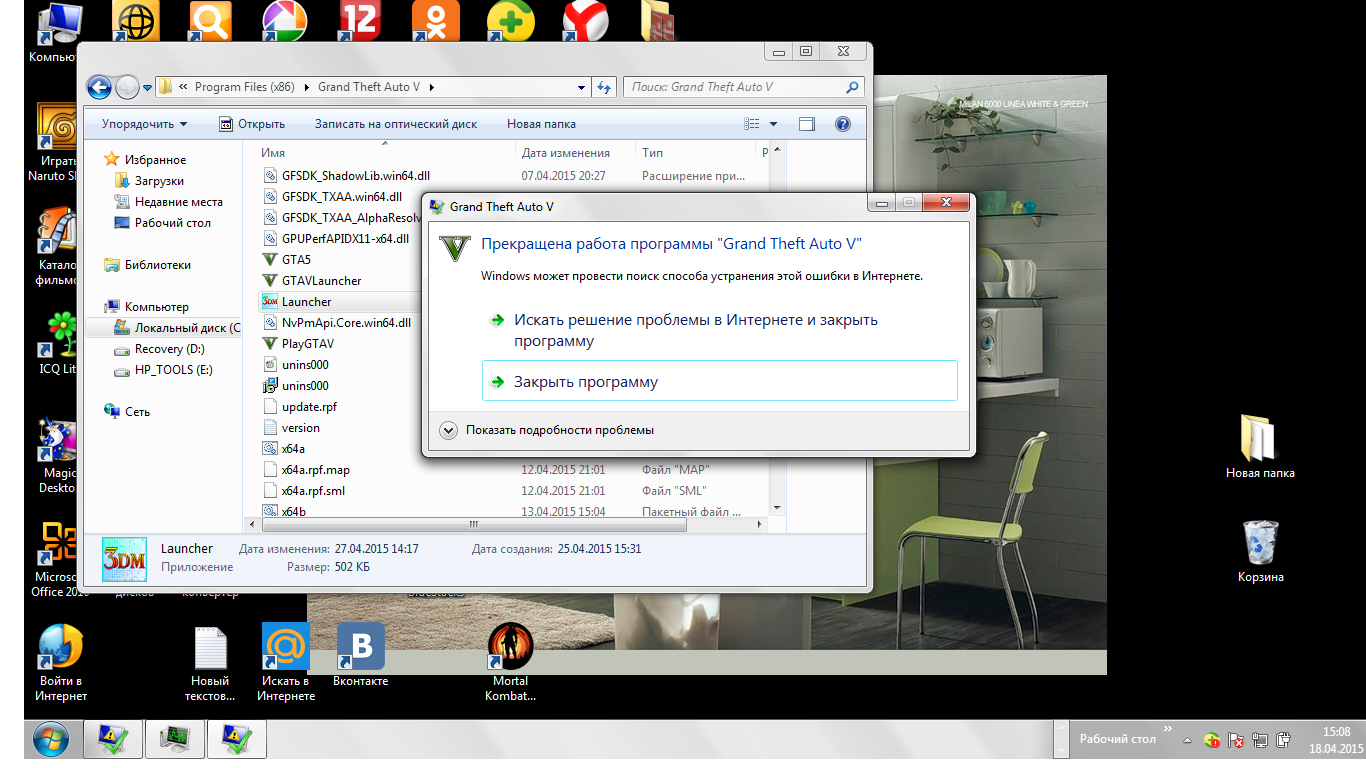The image size is (1366, 768).
Task: Select the GPUPerfAPIDX11-x64.dll file
Action: click(x=335, y=239)
